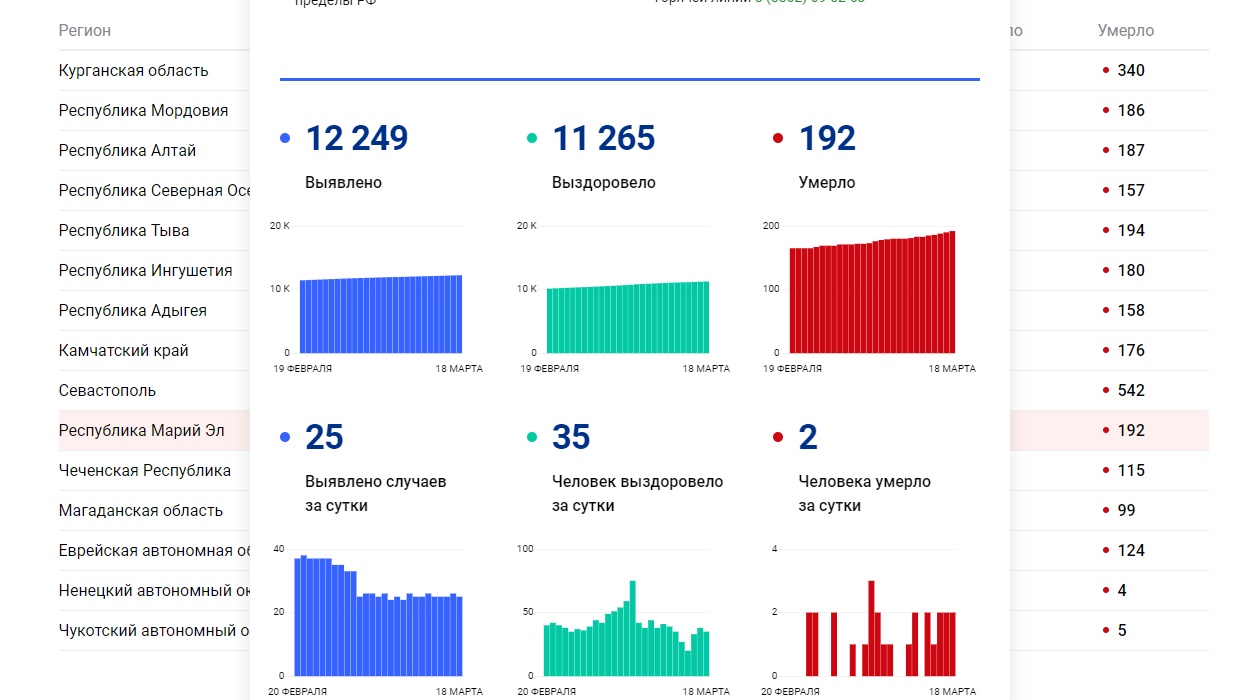Sort table by Умерло column header
Viewport: 1238px width, 700px height.
pos(1125,31)
